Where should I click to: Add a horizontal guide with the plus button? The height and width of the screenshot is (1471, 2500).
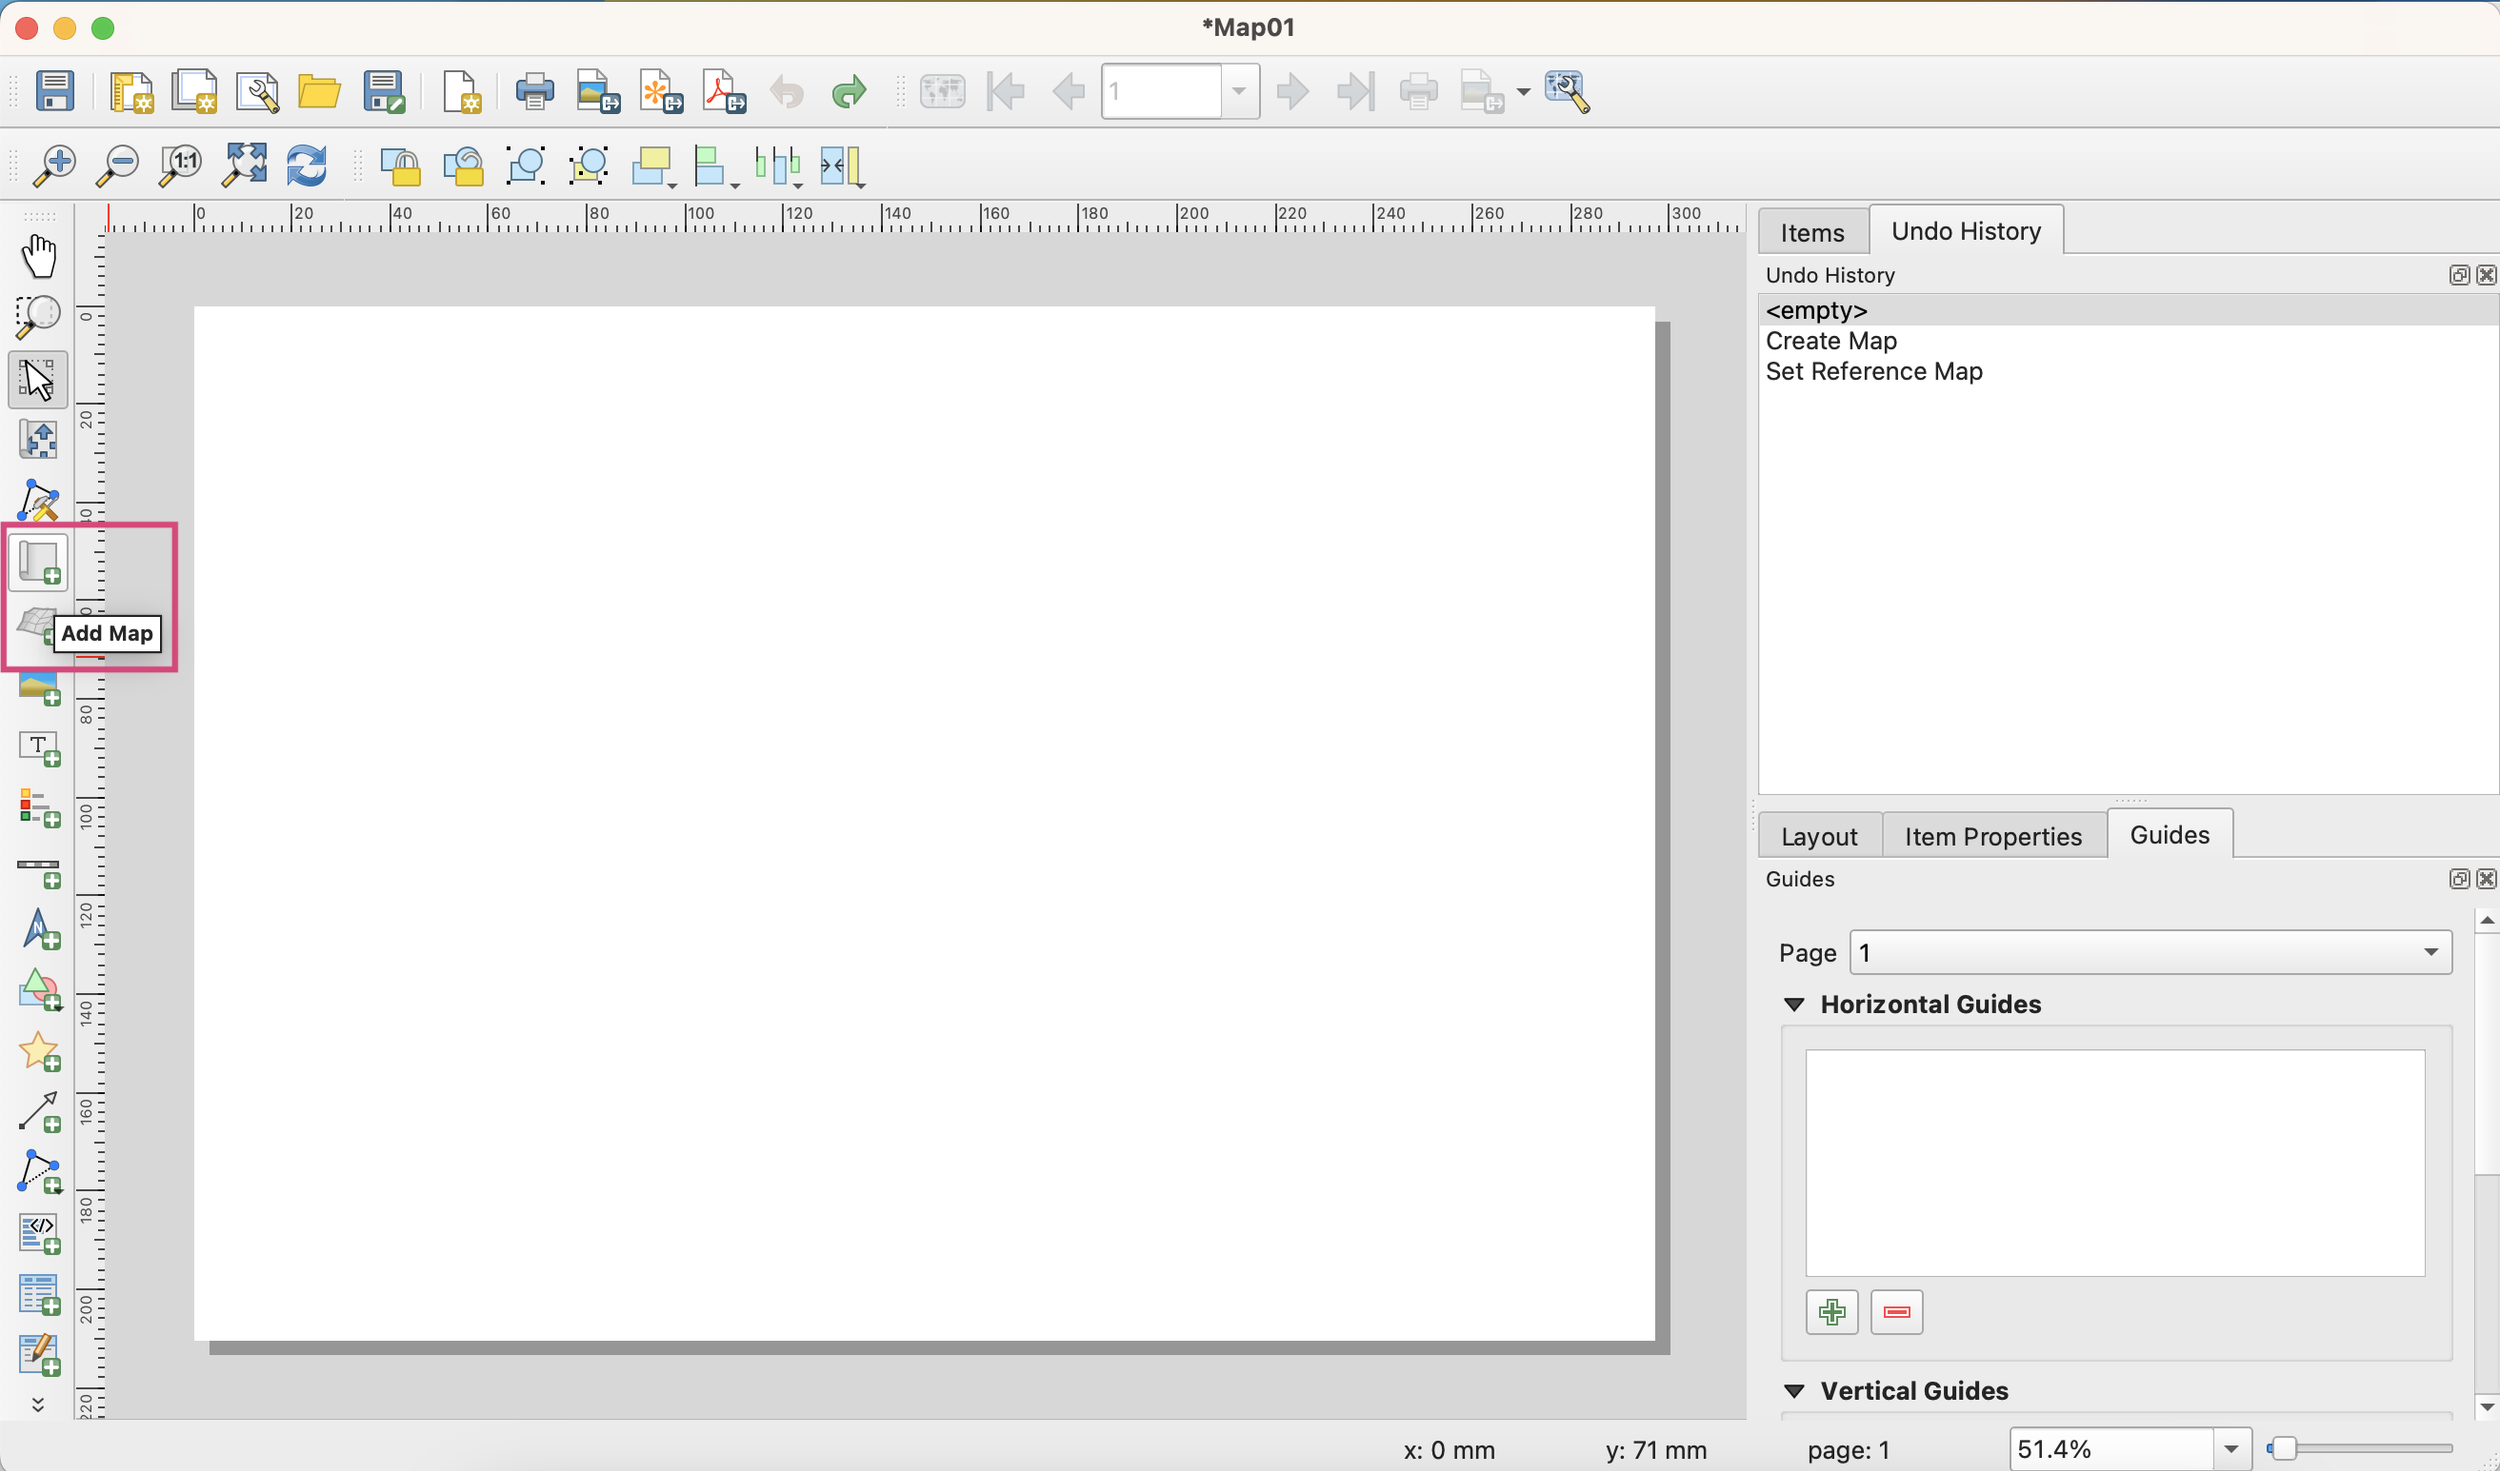pos(1832,1311)
